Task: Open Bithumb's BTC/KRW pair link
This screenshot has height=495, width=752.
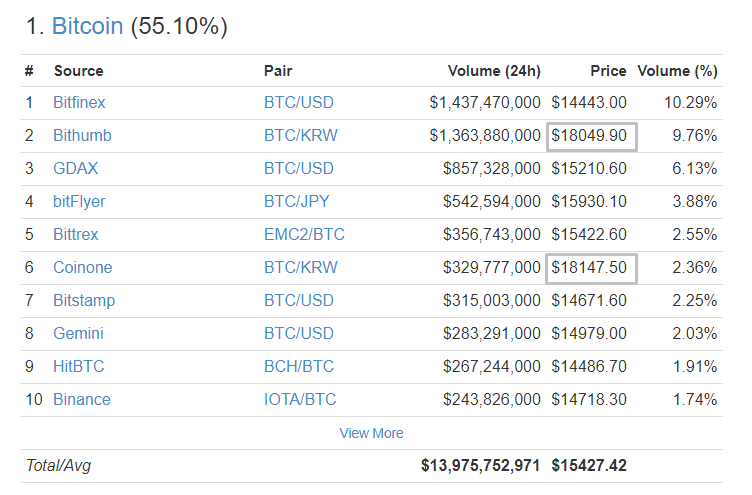Action: click(x=300, y=135)
